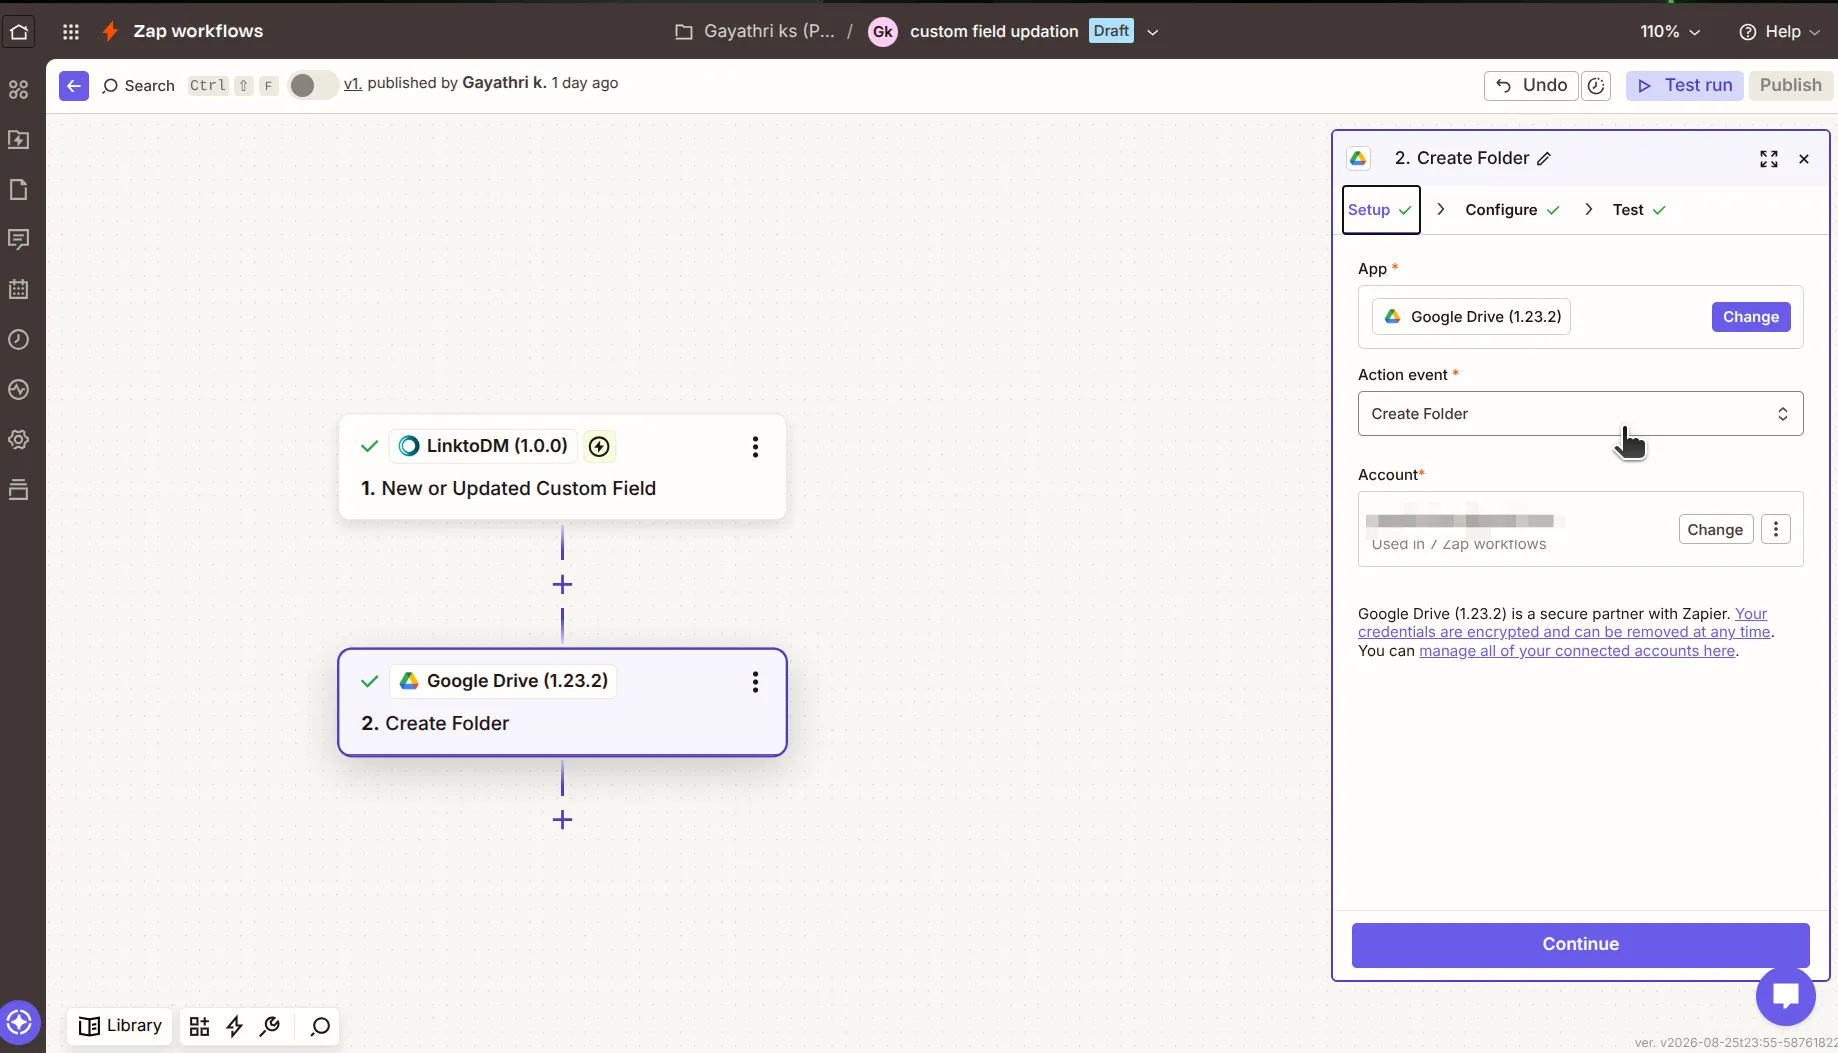
Task: Click the lightning bolt icon in bottom toolbar
Action: (235, 1027)
